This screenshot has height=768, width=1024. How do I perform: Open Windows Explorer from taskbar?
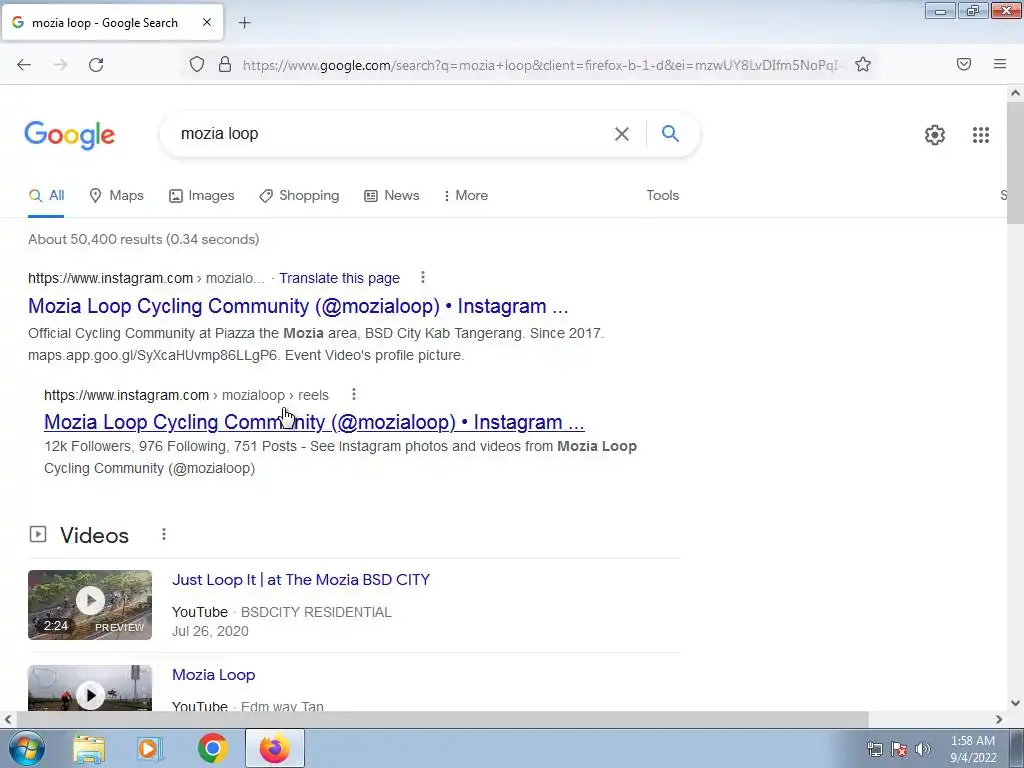coord(89,748)
